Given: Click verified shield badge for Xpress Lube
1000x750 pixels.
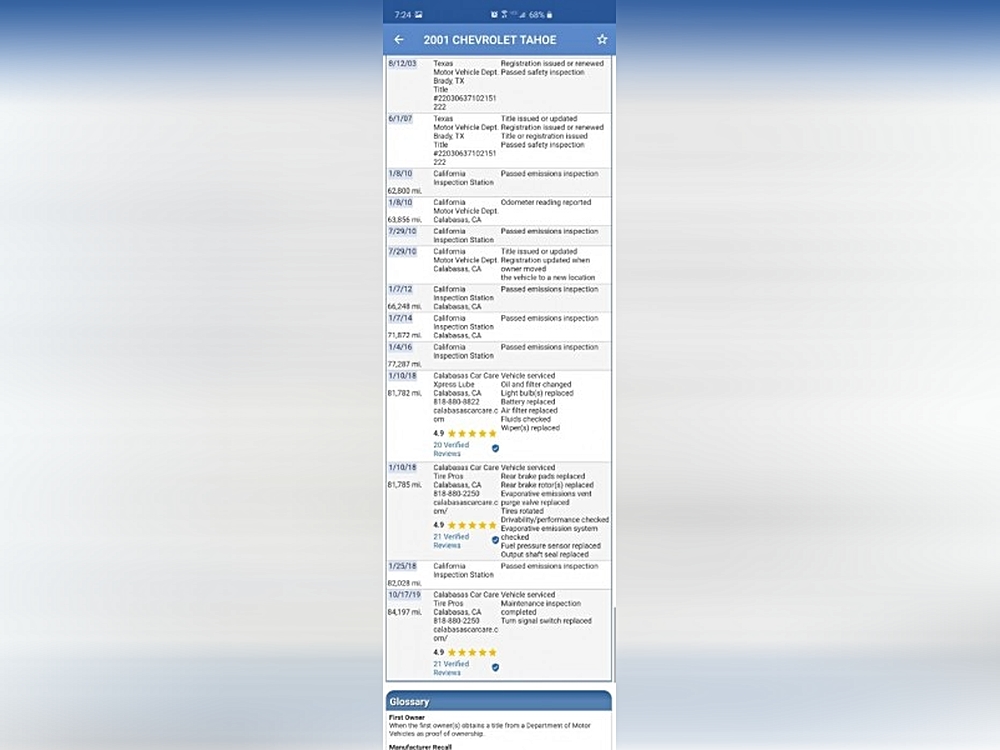Looking at the screenshot, I should pyautogui.click(x=495, y=448).
